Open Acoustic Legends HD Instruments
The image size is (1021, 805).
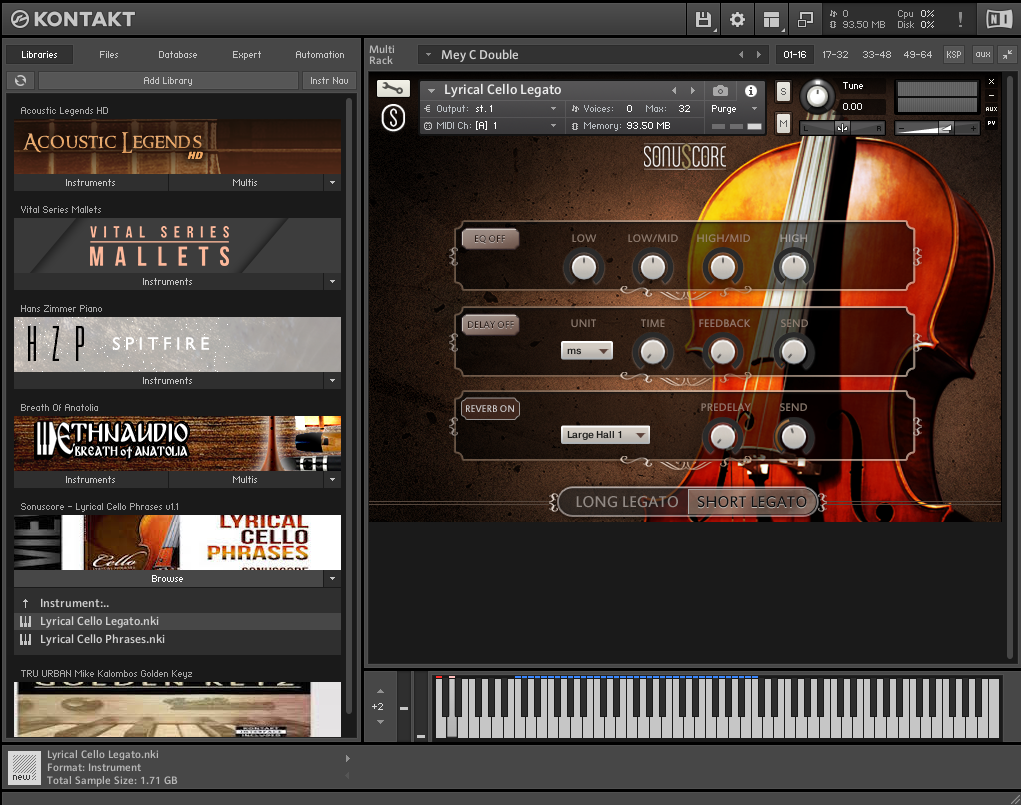click(x=91, y=182)
